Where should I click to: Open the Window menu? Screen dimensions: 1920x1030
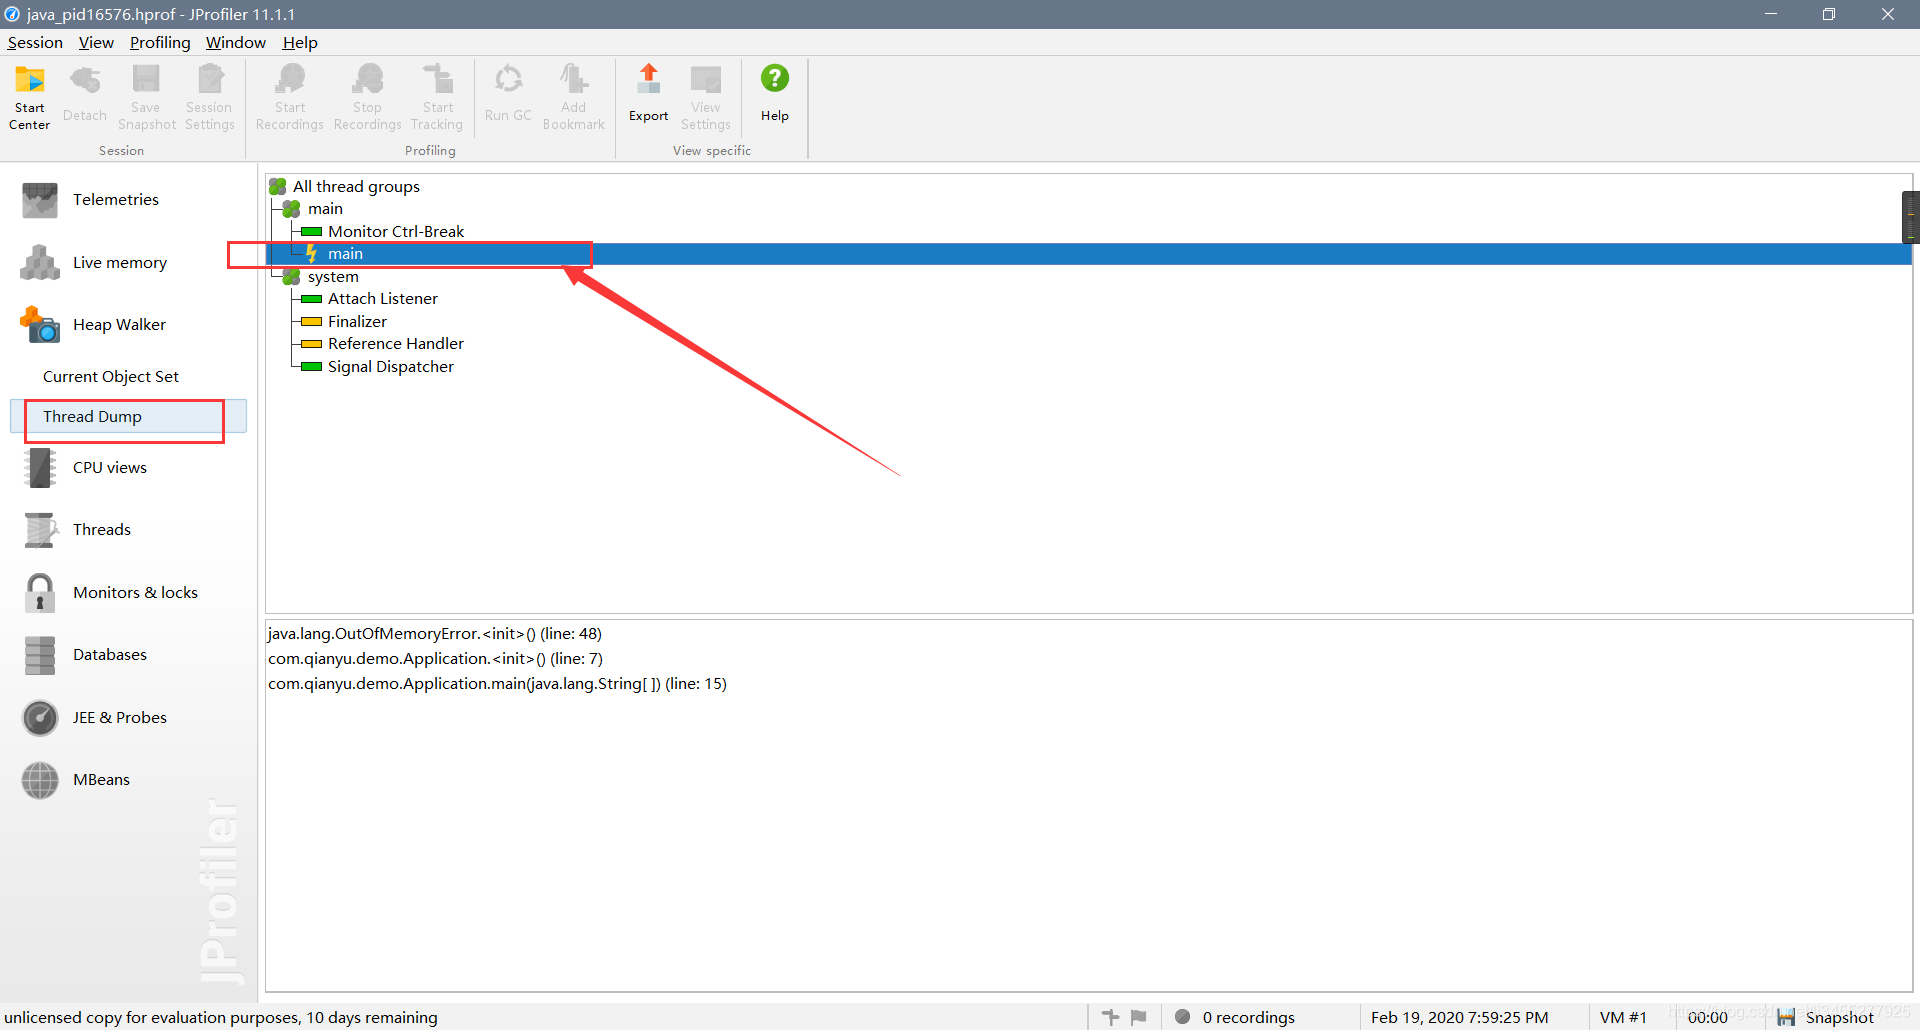[x=236, y=42]
